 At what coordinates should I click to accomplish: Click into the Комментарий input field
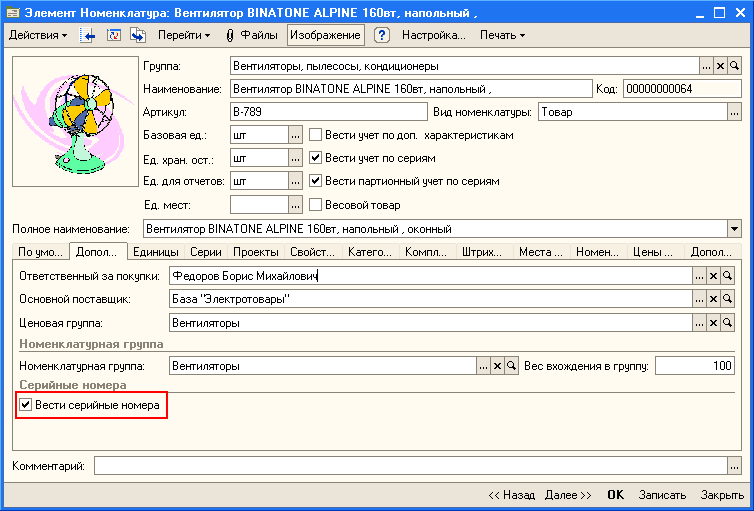[410, 466]
